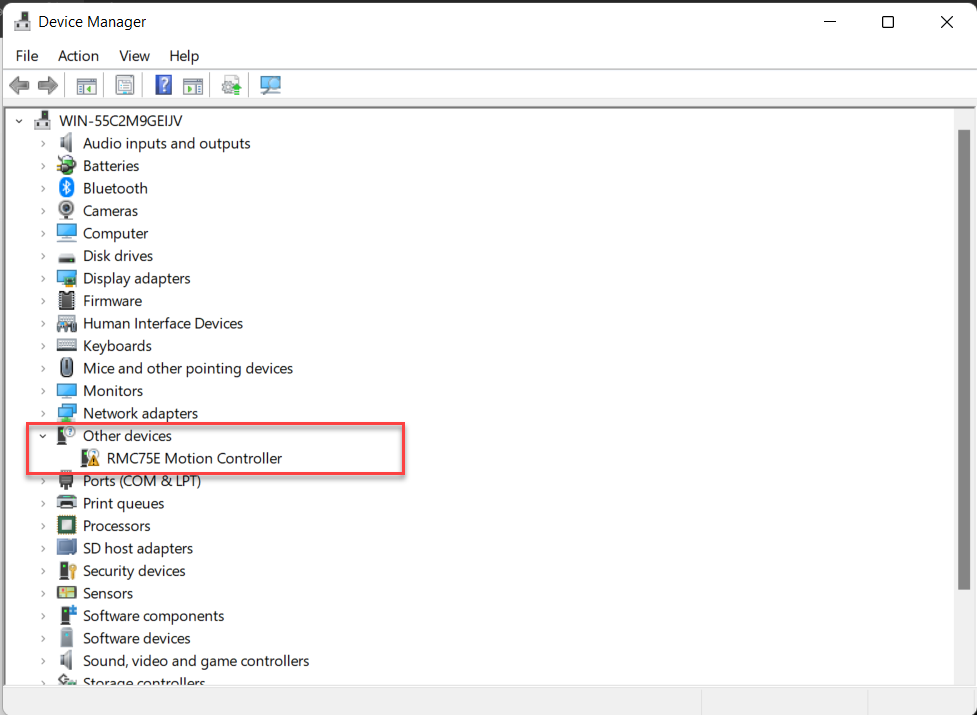
Task: Collapse the WIN-55C2M9GEIJV root node
Action: pyautogui.click(x=19, y=121)
